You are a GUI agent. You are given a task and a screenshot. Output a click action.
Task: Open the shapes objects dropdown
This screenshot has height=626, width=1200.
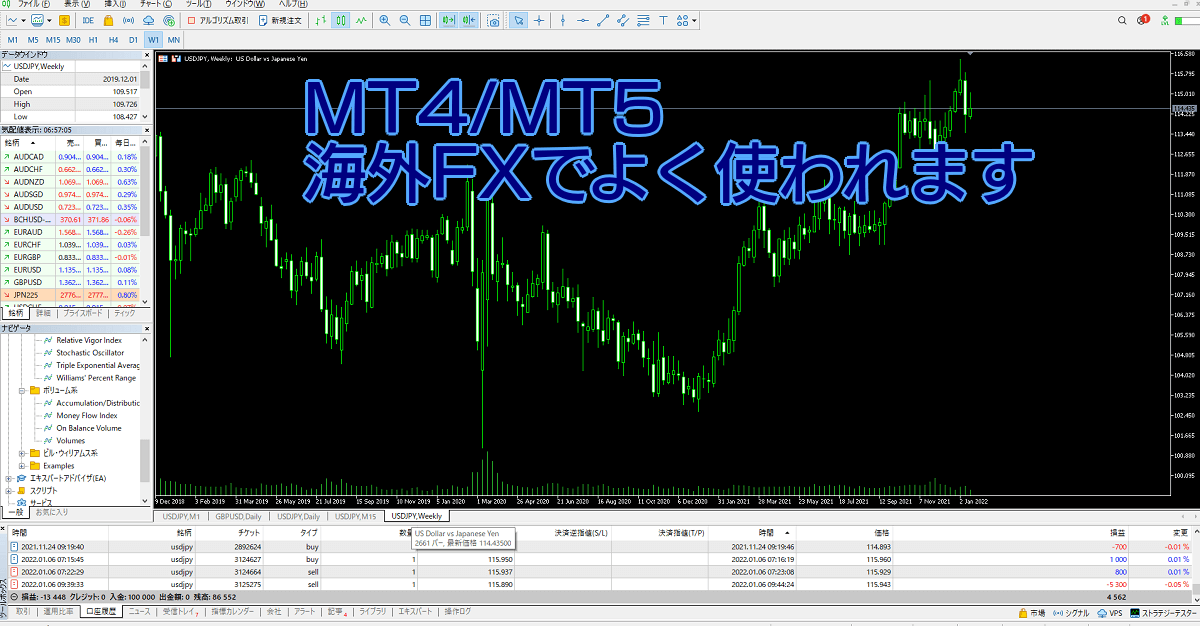694,20
